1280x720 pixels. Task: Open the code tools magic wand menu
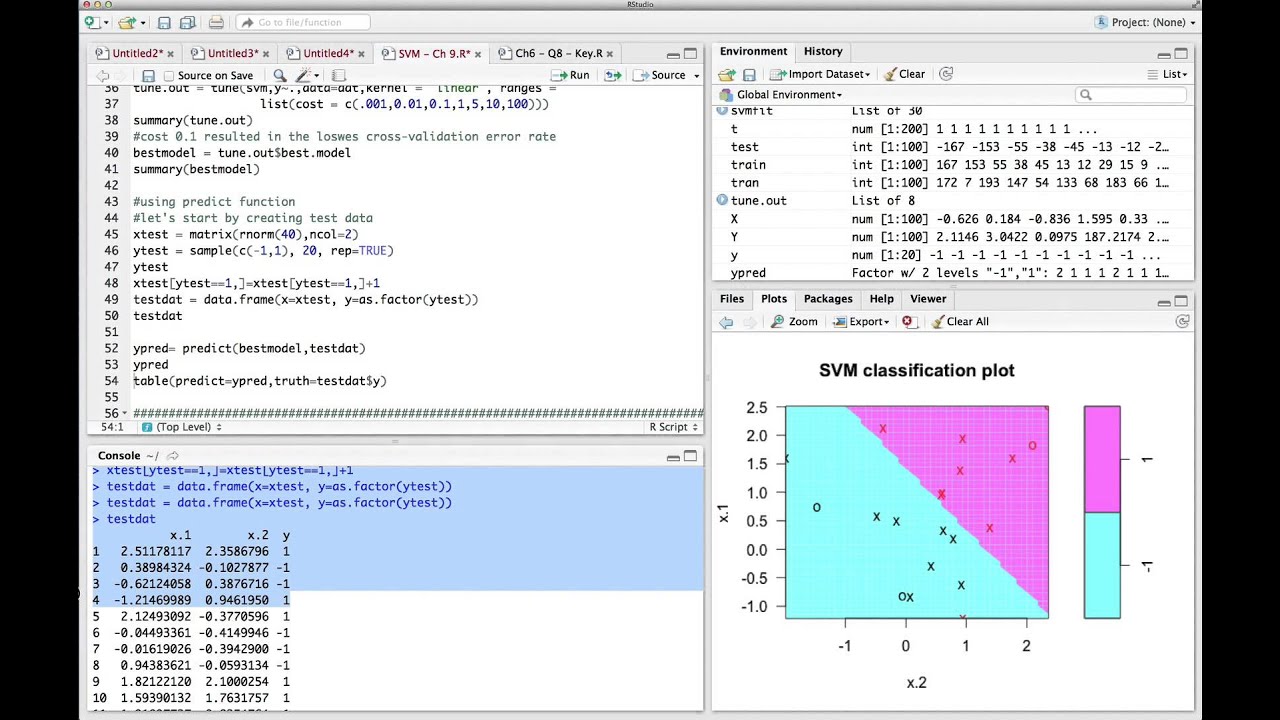coord(308,75)
